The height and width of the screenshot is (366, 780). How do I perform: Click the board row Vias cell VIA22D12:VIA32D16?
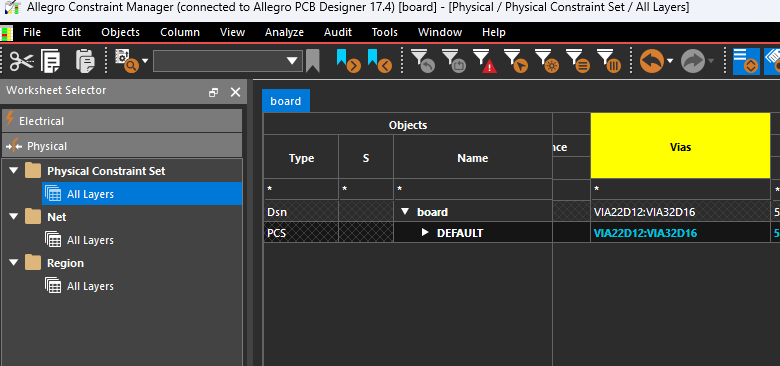tap(680, 212)
